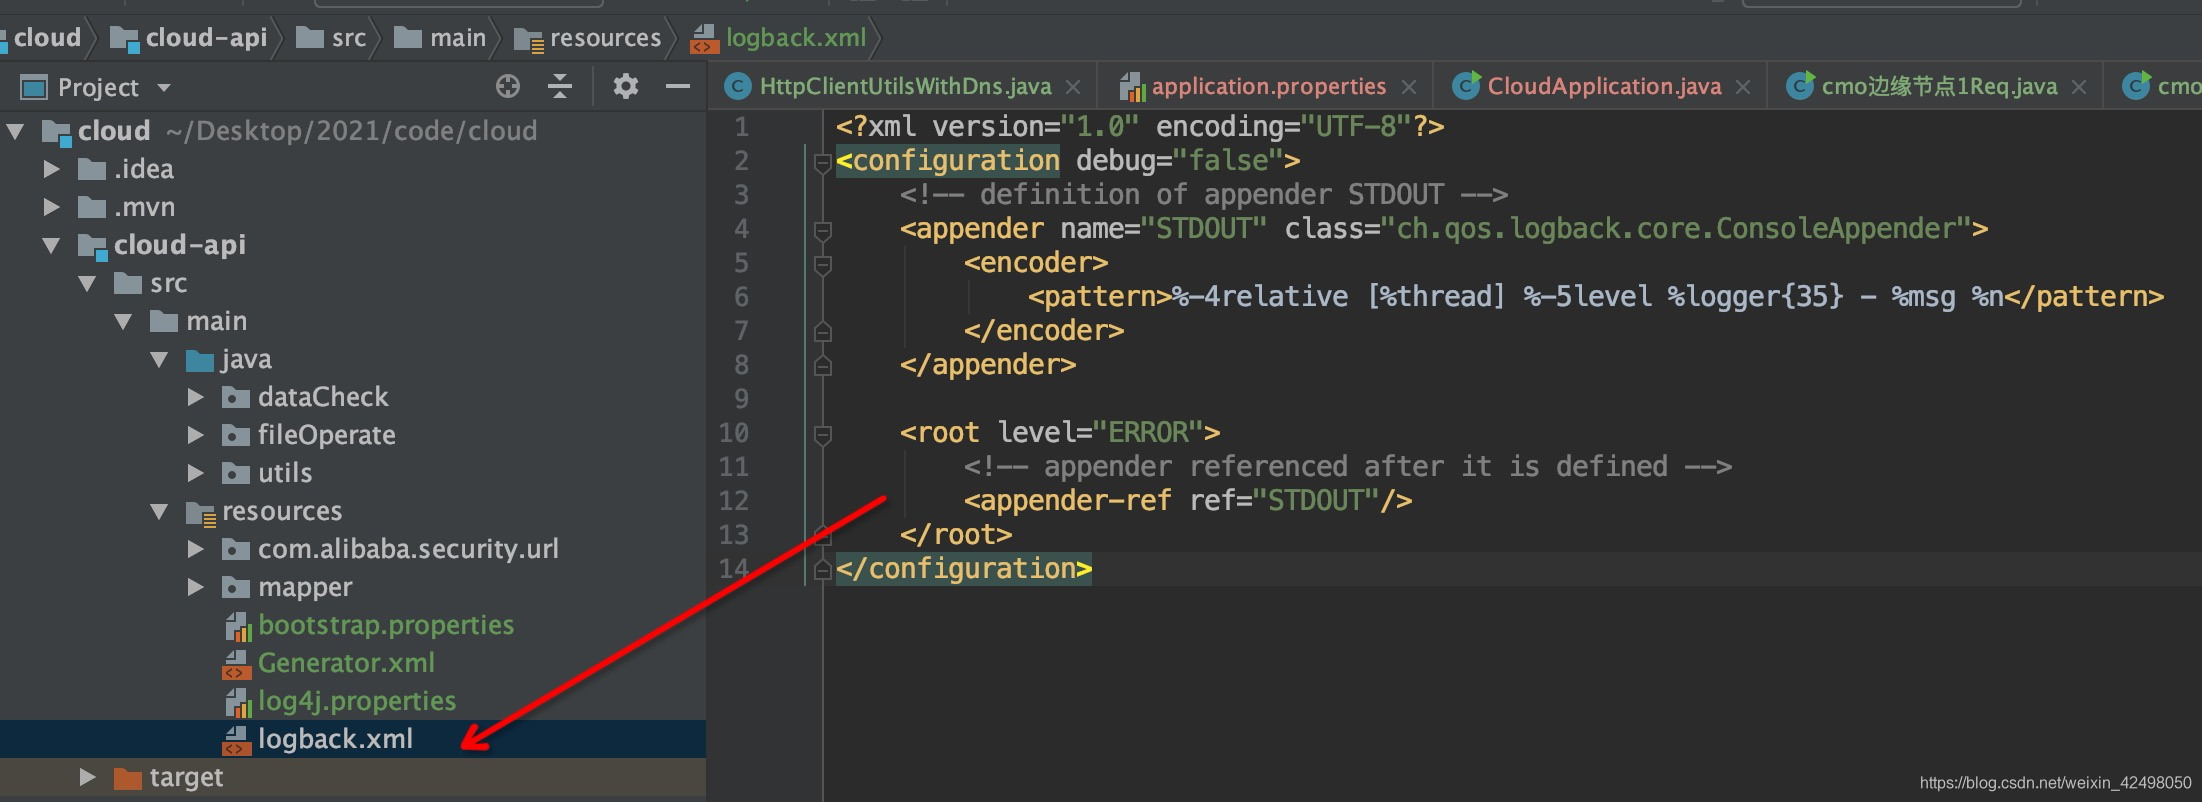Image resolution: width=2202 pixels, height=802 pixels.
Task: Click the appender-ref STDOUT line 12
Action: 1188,501
